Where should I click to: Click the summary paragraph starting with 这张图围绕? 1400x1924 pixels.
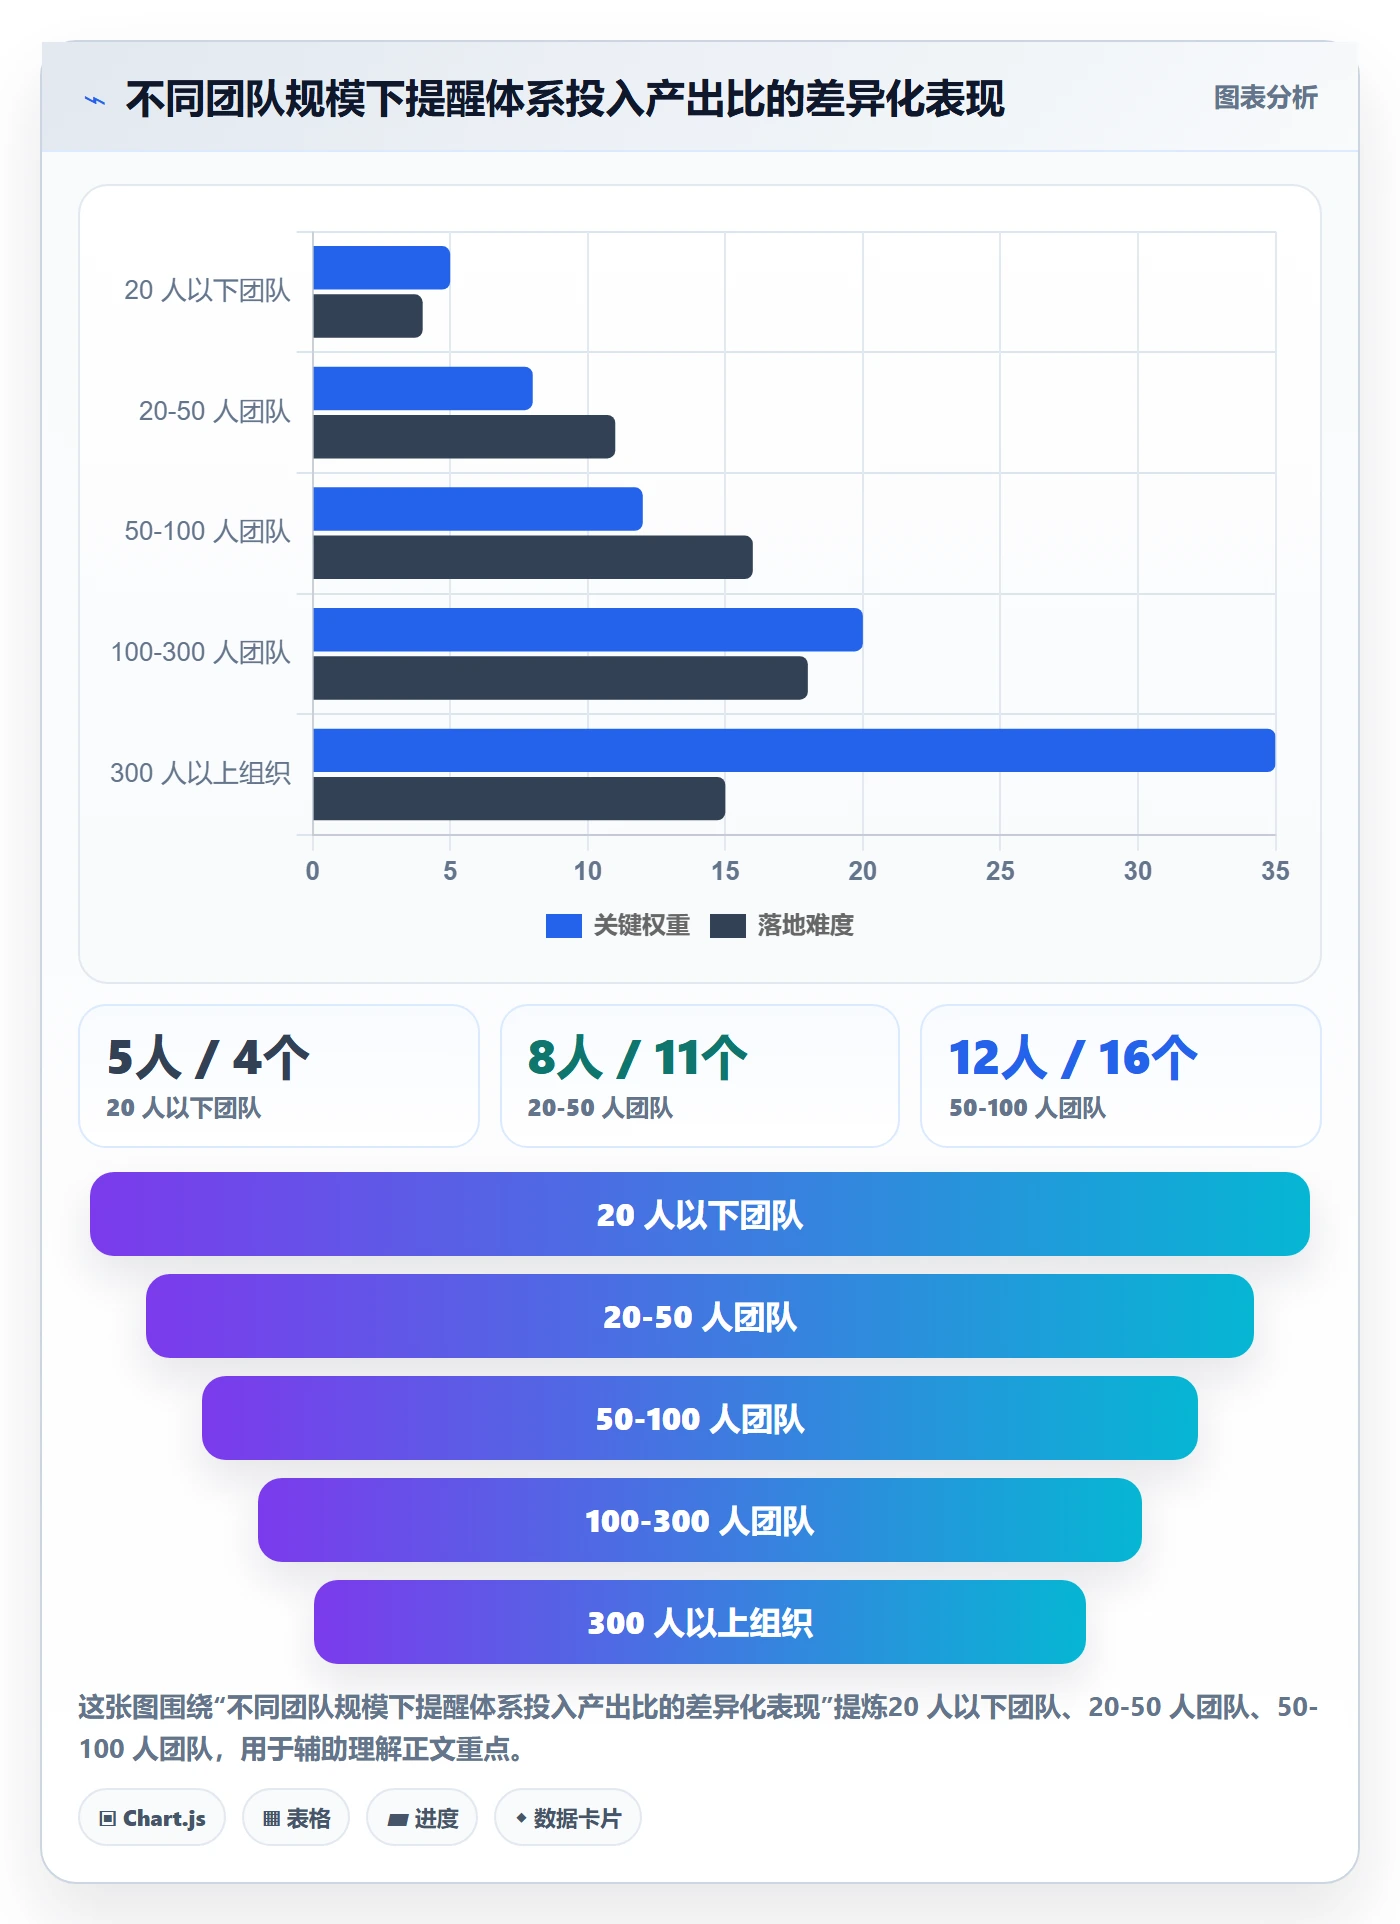(699, 1727)
